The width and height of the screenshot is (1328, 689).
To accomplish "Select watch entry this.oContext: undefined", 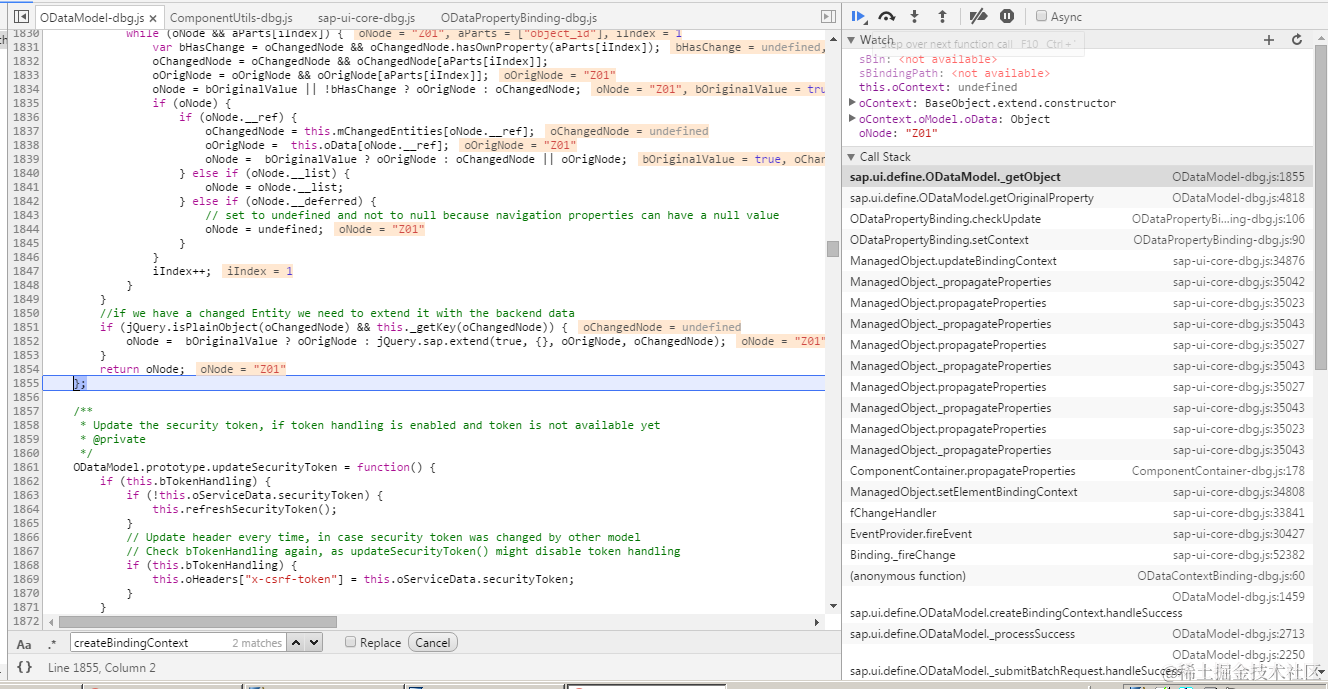I will click(x=938, y=87).
